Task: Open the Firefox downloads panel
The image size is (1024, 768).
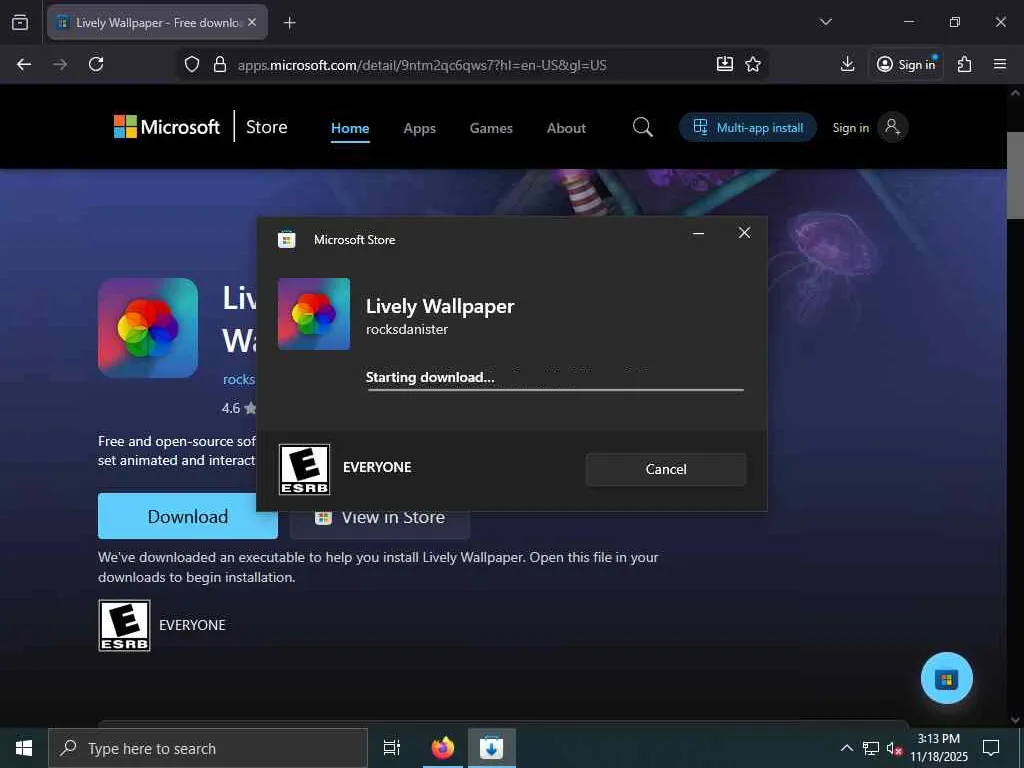Action: tap(847, 64)
